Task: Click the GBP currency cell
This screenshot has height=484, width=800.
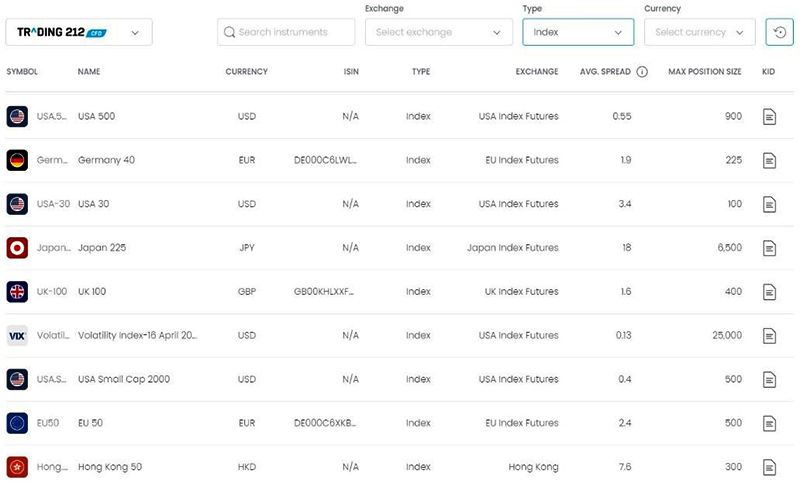Action: 247,292
